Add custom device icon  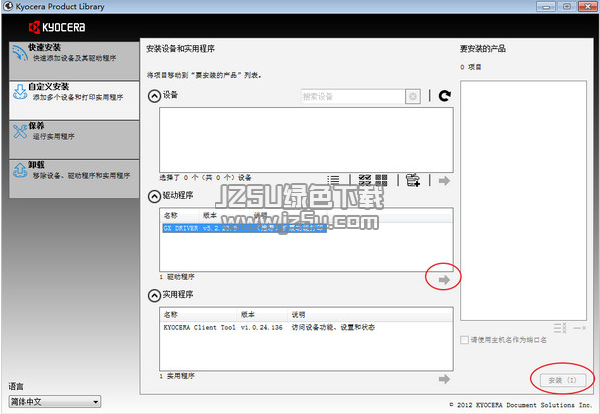pyautogui.click(x=413, y=180)
